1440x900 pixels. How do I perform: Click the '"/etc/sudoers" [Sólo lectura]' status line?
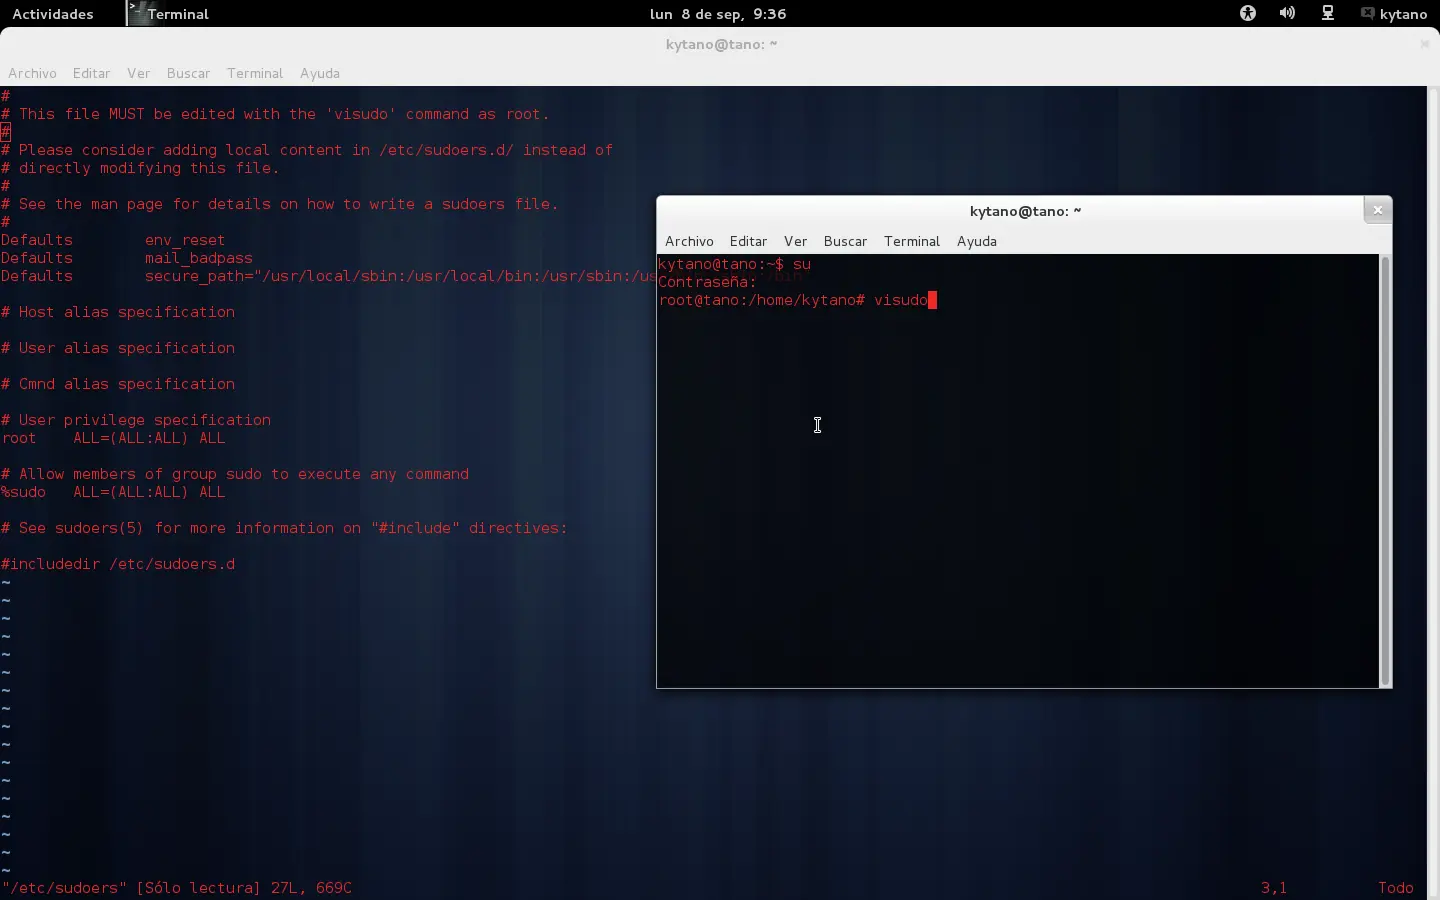[x=177, y=888]
